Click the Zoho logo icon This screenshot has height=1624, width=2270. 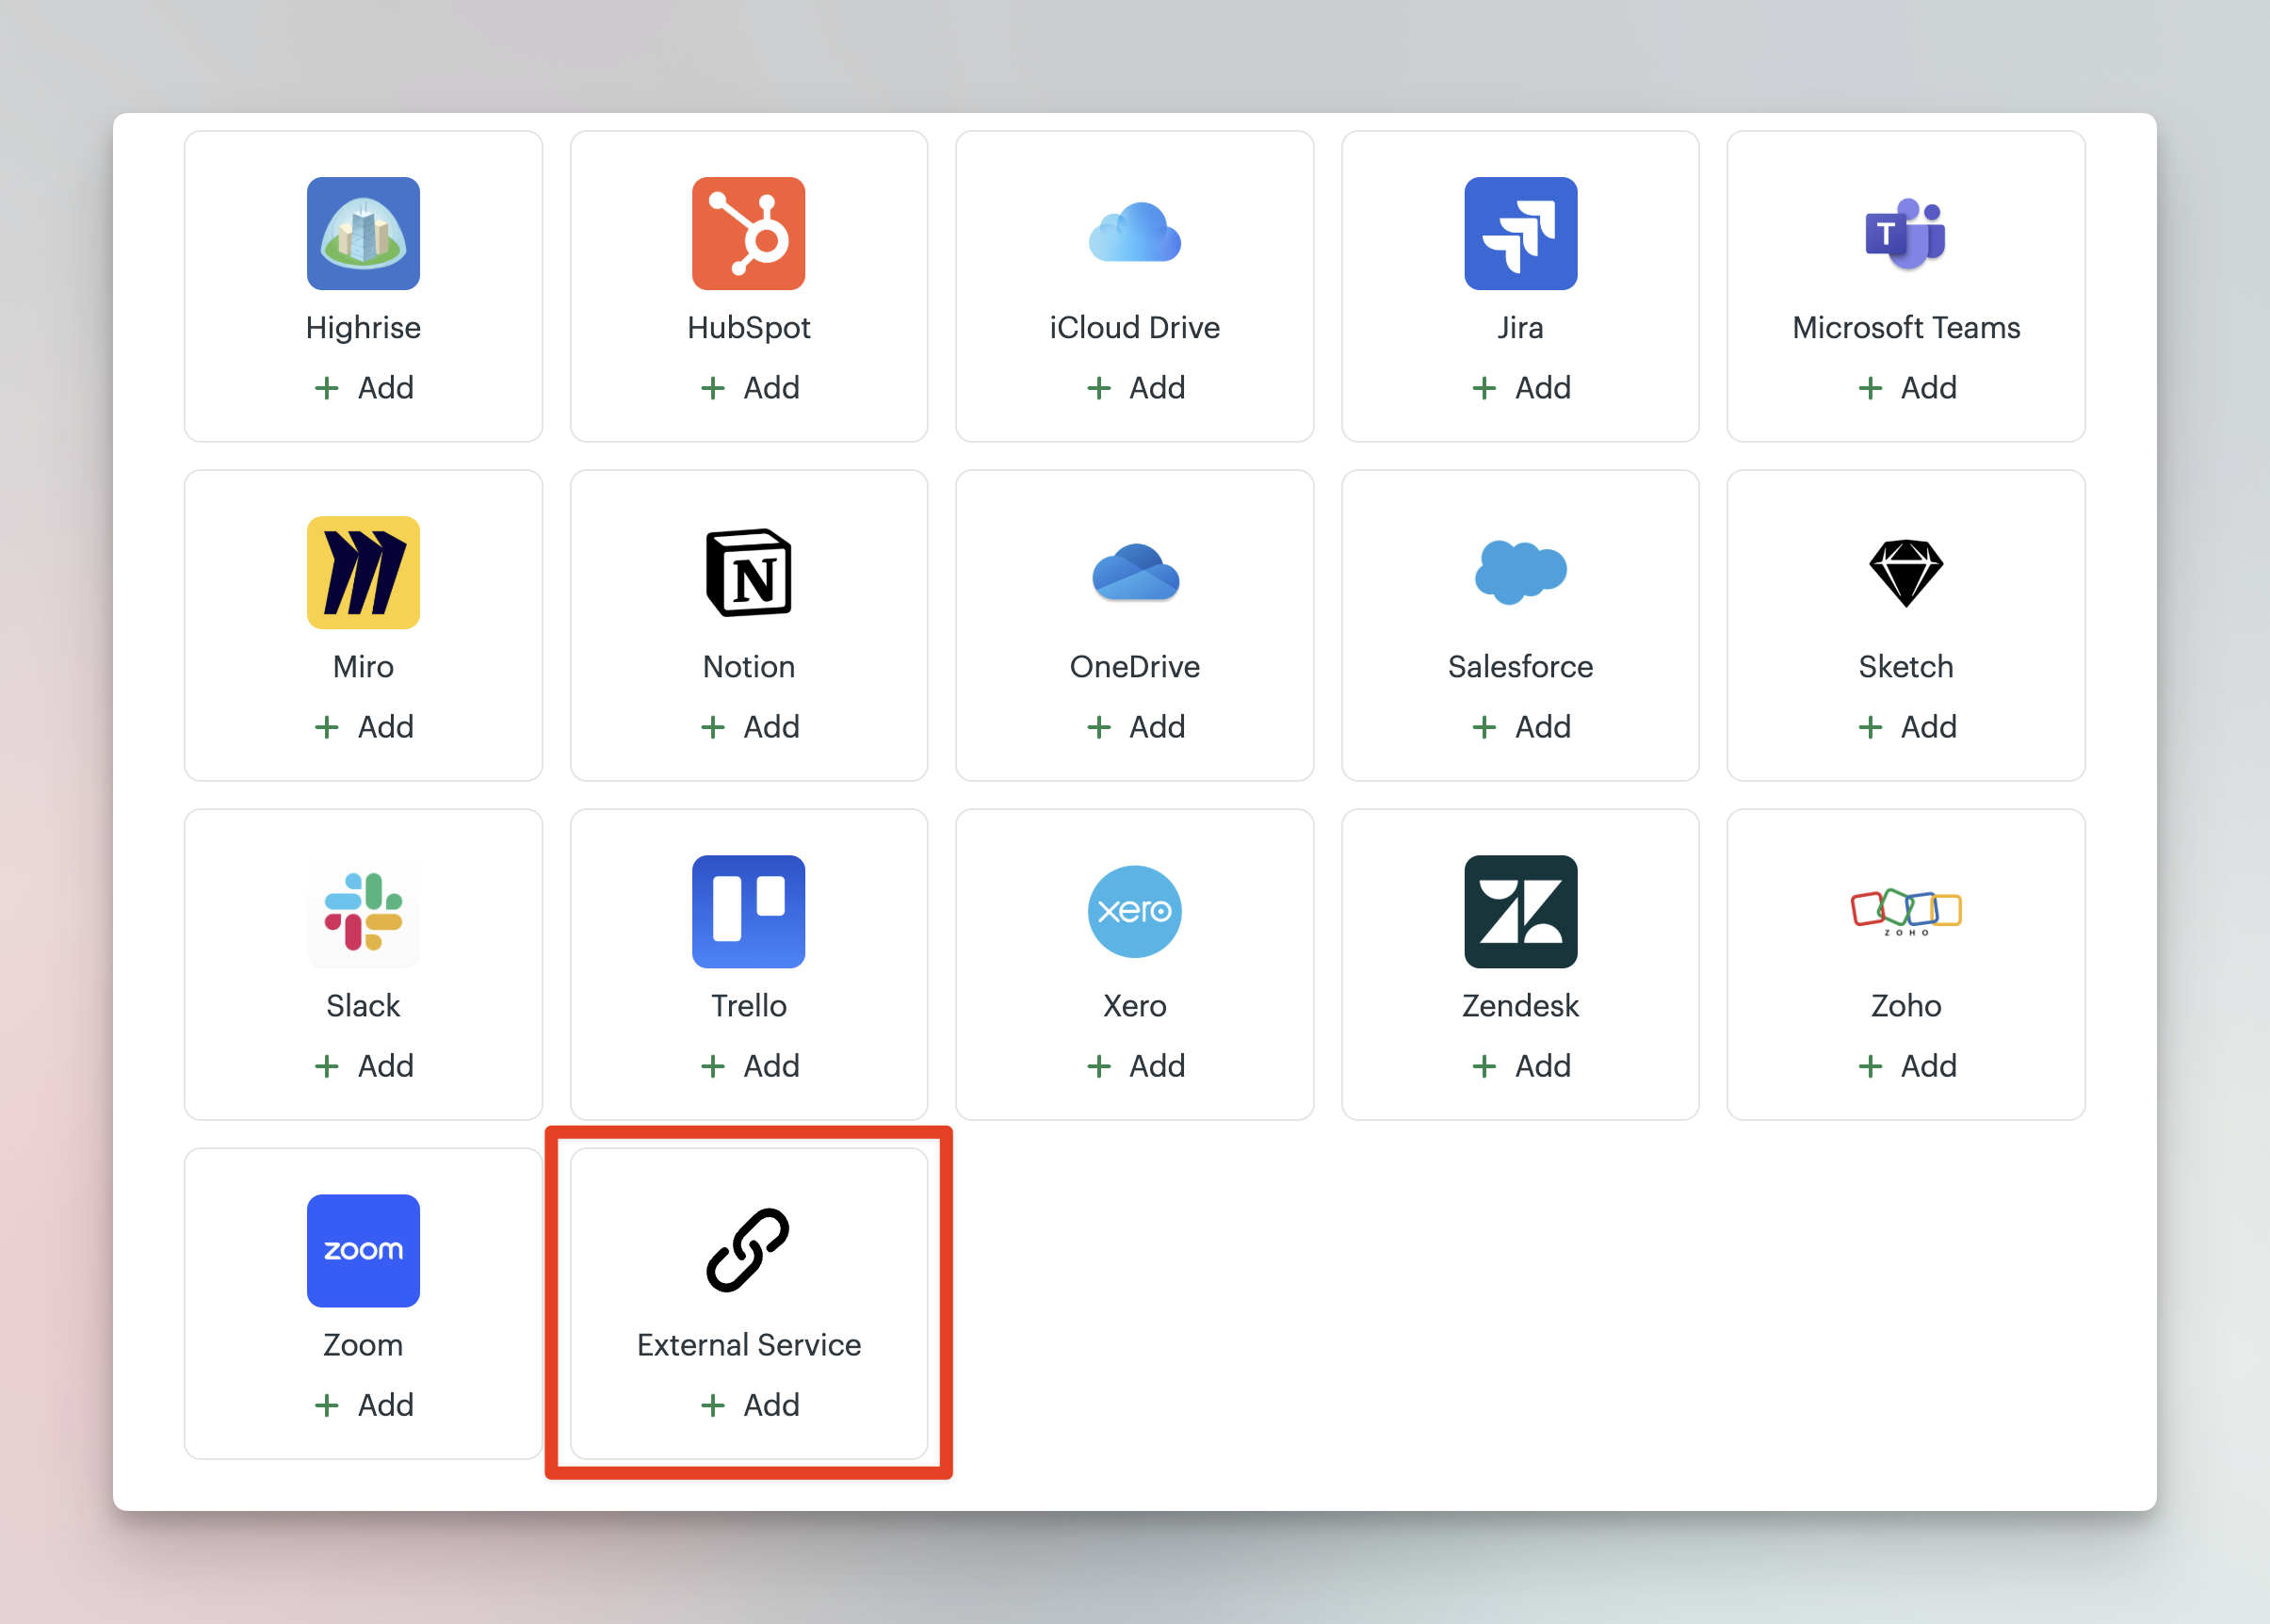coord(1905,911)
